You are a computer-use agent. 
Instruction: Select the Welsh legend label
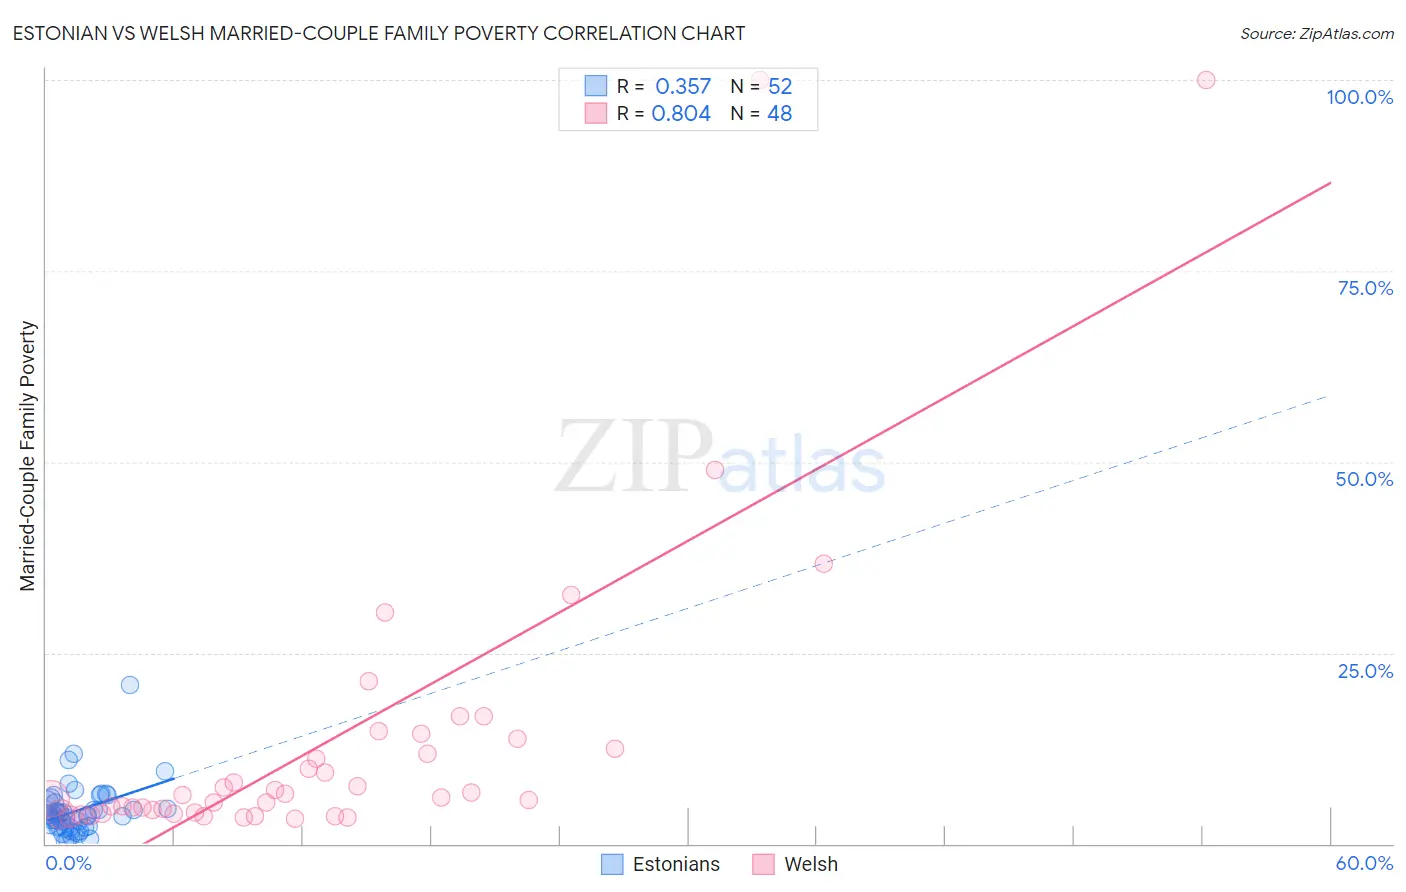tap(811, 864)
